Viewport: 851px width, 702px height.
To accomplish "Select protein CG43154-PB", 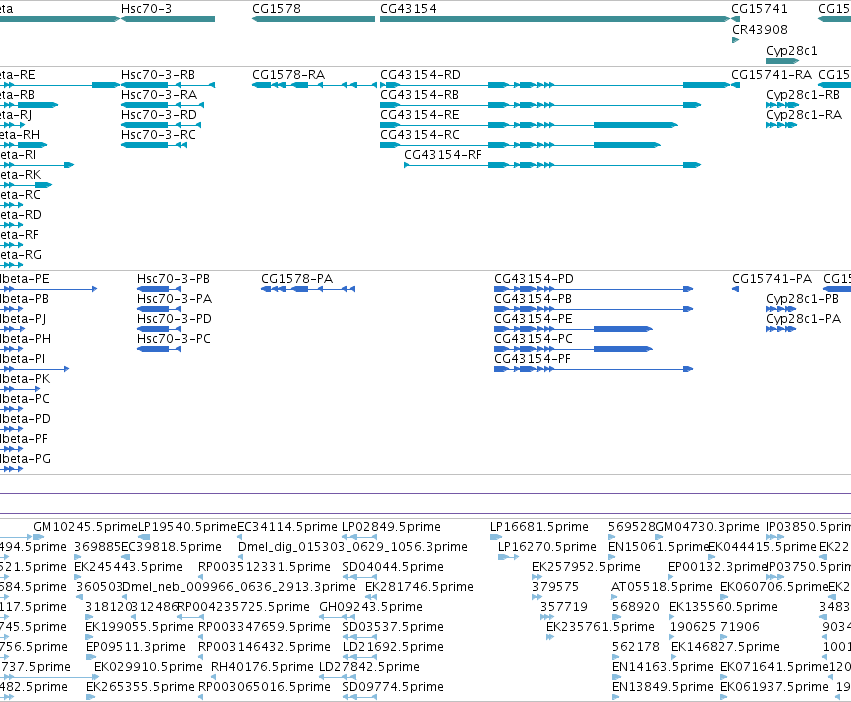I will tap(593, 309).
